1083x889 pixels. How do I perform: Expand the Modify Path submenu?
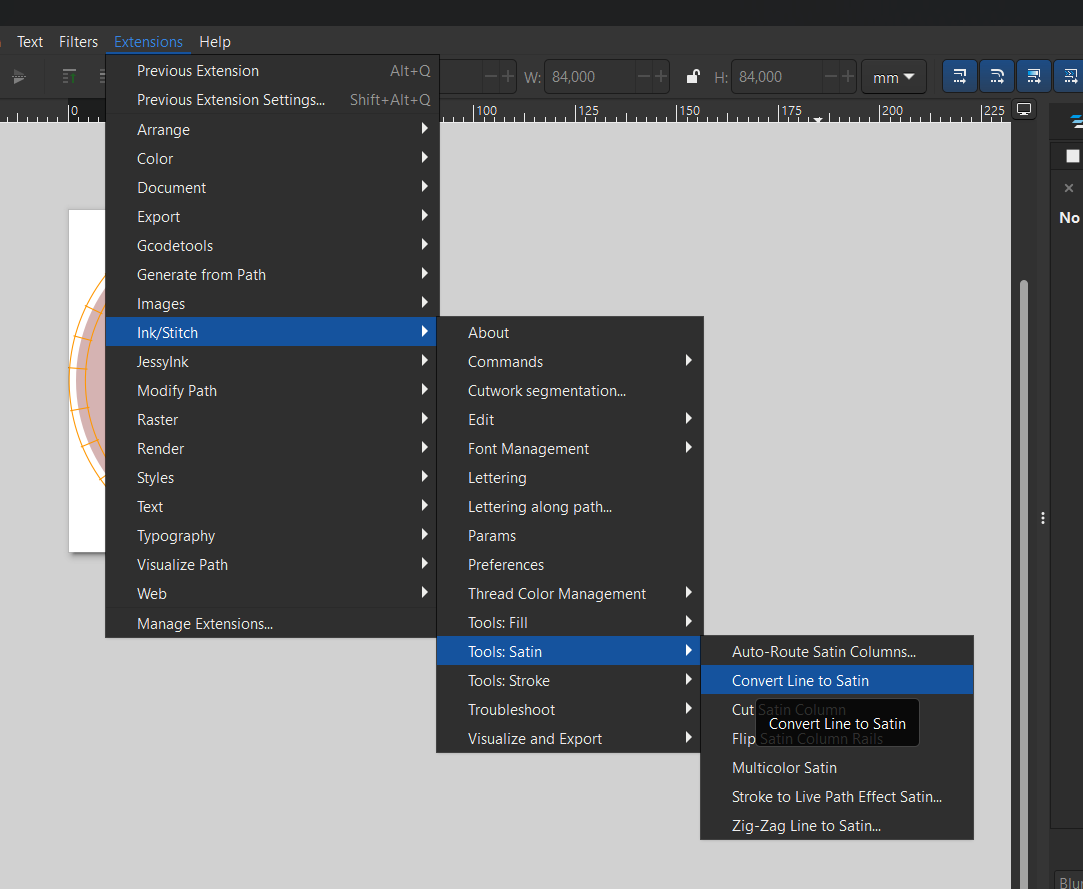pyautogui.click(x=272, y=391)
